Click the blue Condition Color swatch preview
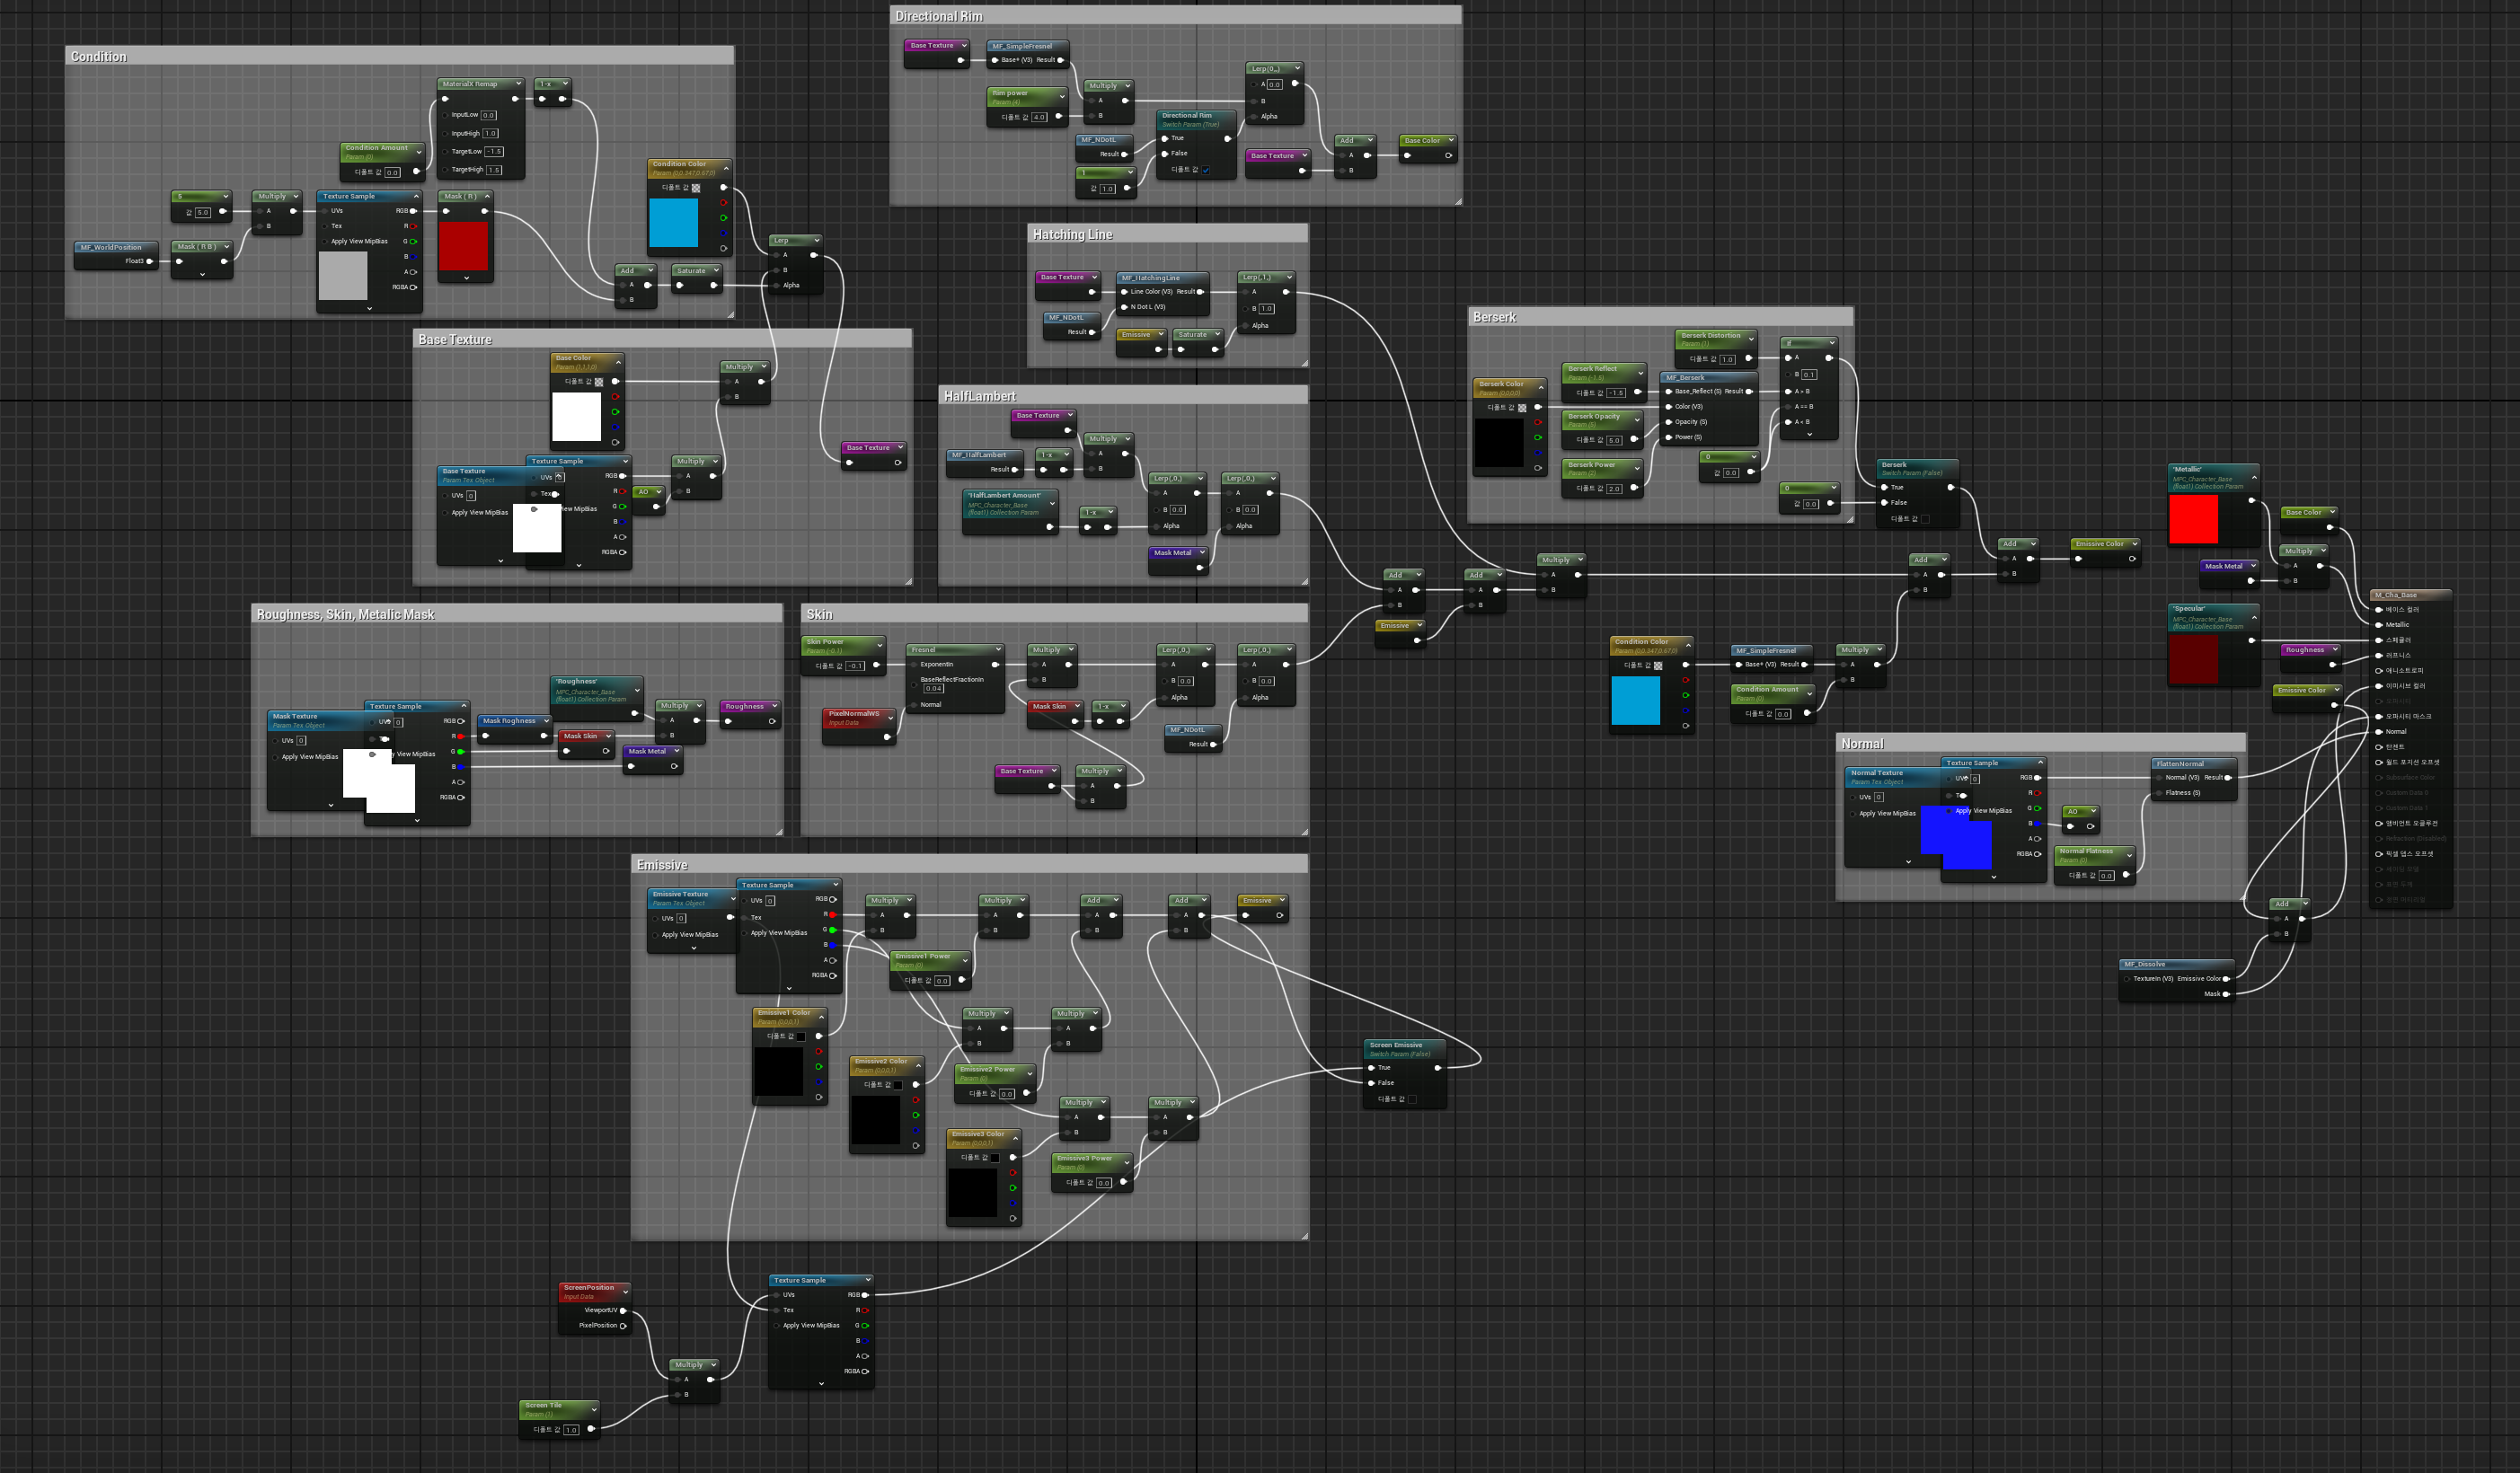 673,222
